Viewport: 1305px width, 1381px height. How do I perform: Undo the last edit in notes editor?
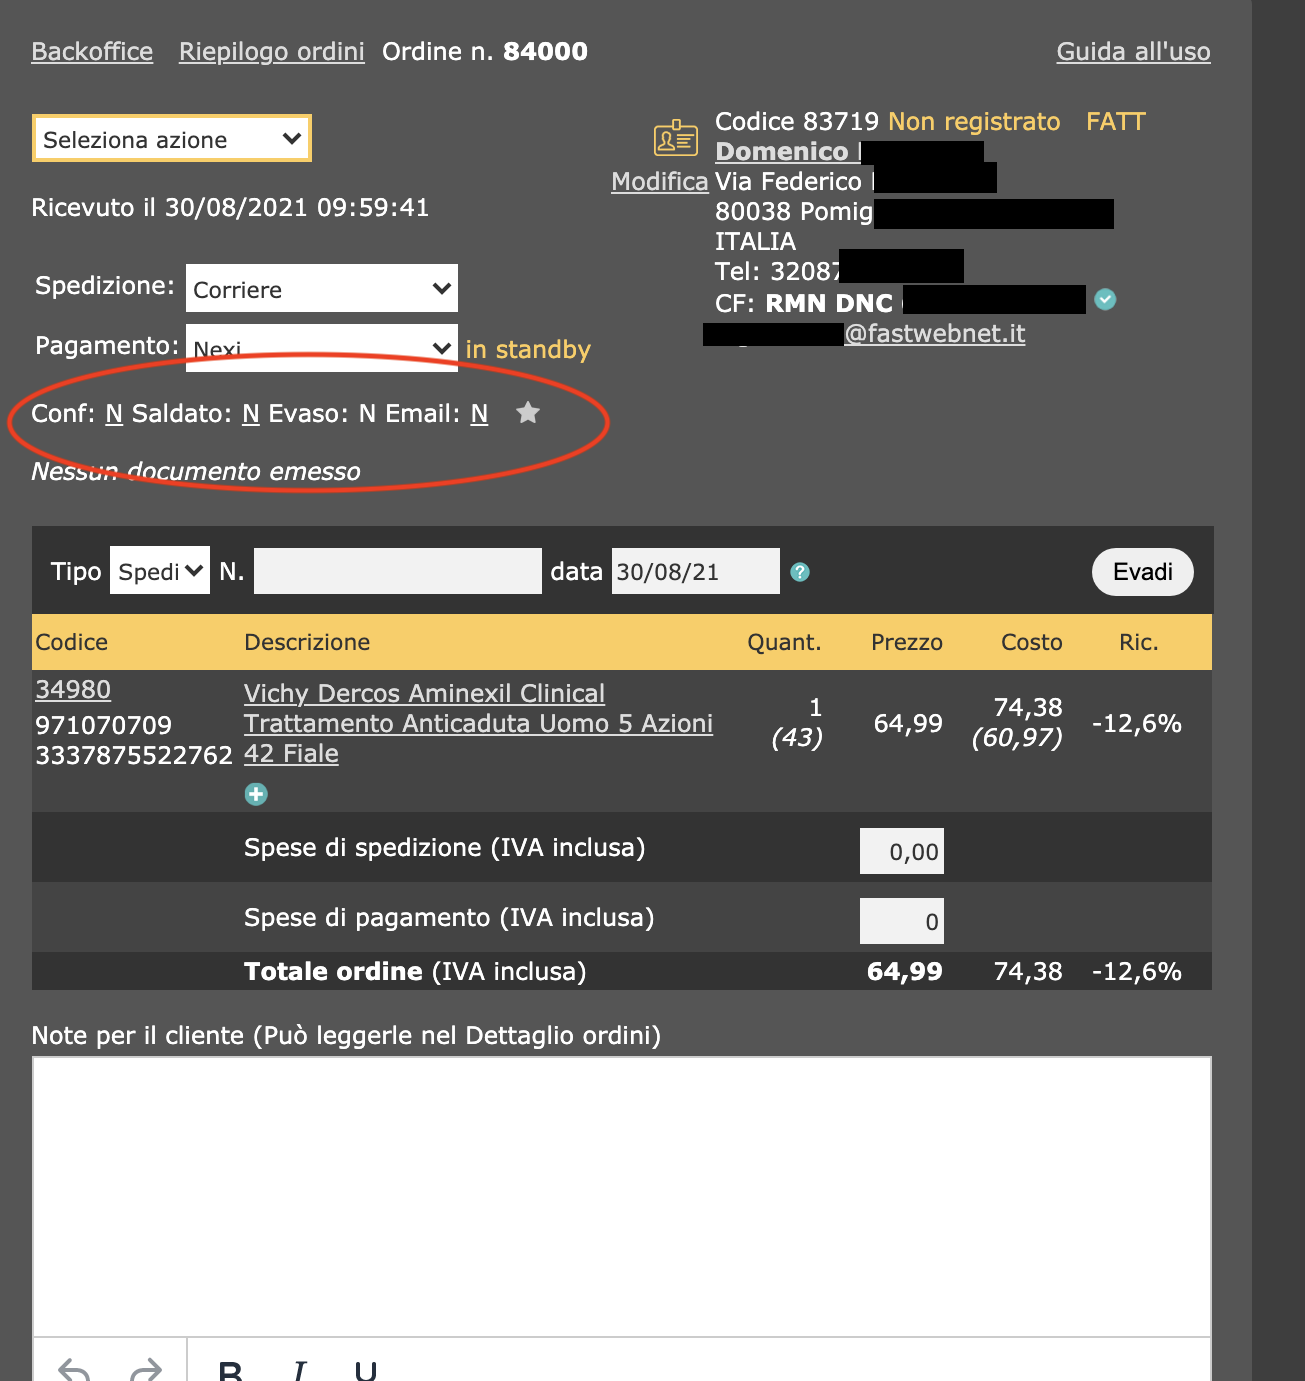coord(74,1369)
